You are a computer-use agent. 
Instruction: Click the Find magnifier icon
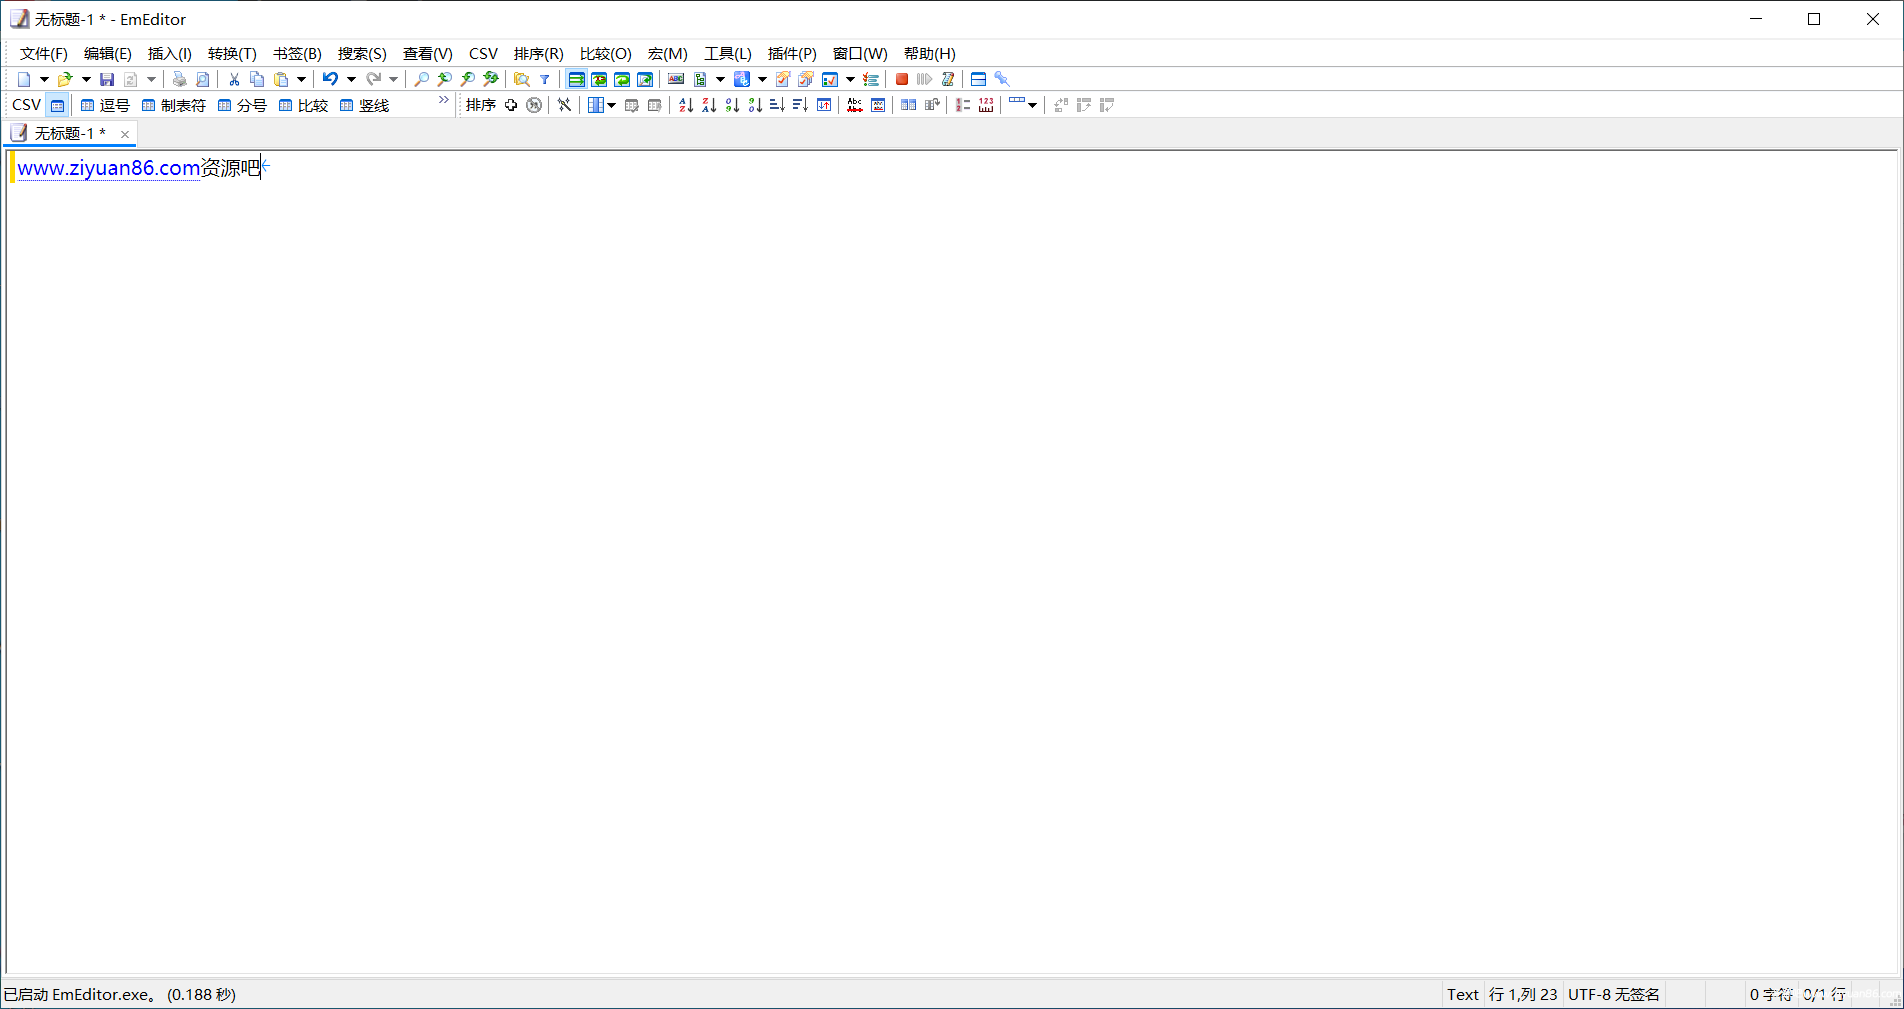click(422, 79)
